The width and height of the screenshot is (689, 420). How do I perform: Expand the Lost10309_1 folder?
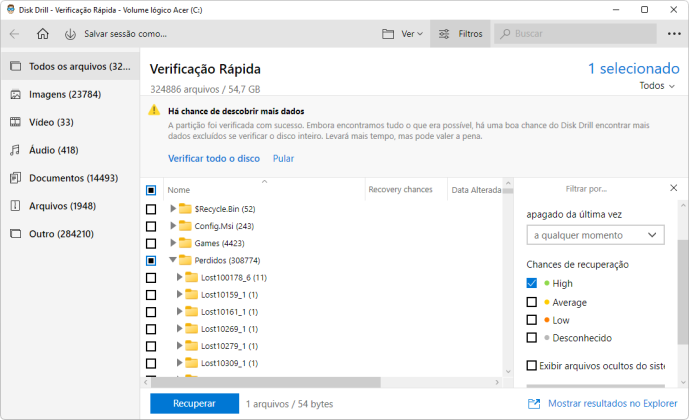click(x=179, y=362)
